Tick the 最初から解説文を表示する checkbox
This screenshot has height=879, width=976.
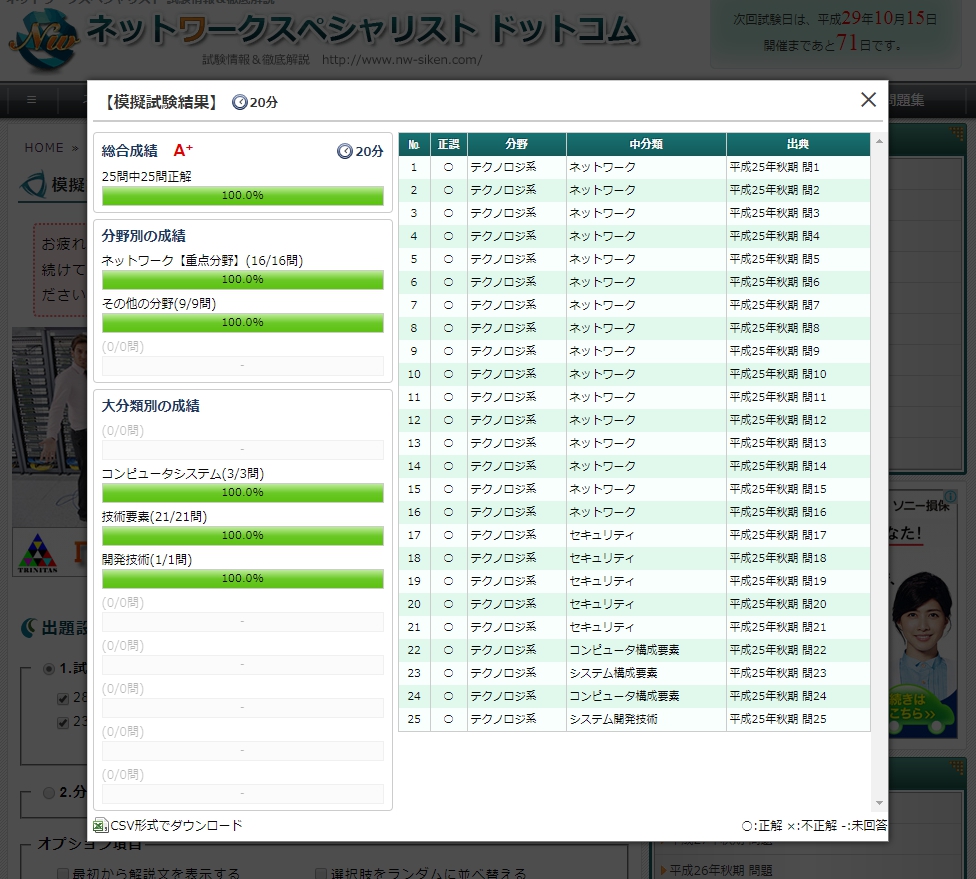tap(63, 873)
